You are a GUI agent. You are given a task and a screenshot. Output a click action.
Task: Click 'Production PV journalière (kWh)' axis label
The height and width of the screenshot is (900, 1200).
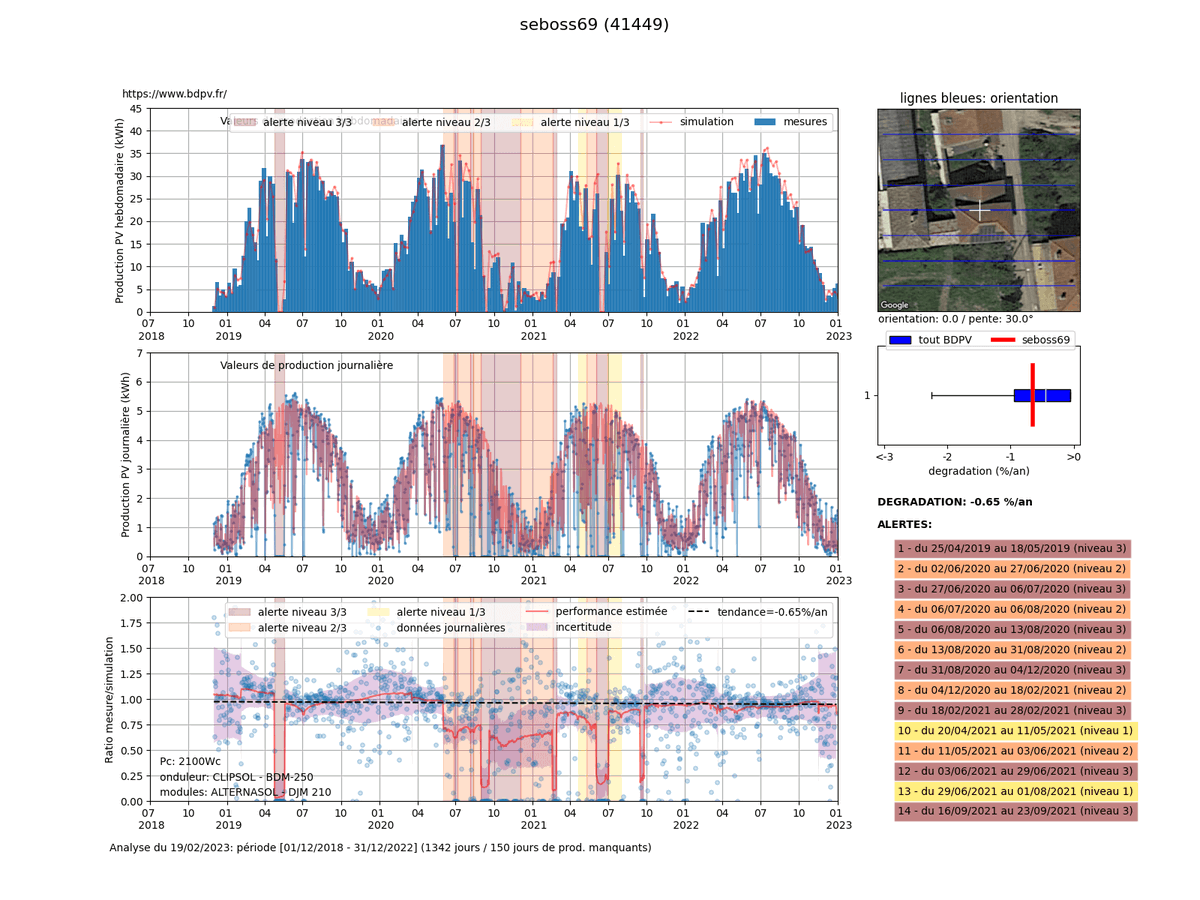125,455
